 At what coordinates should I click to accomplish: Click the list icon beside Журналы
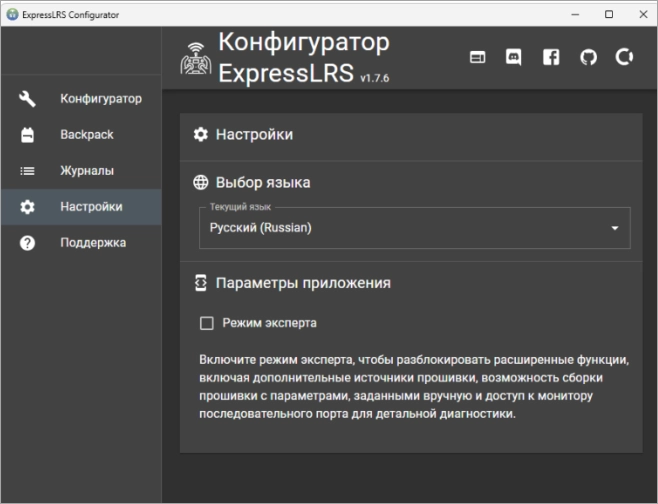(x=27, y=171)
